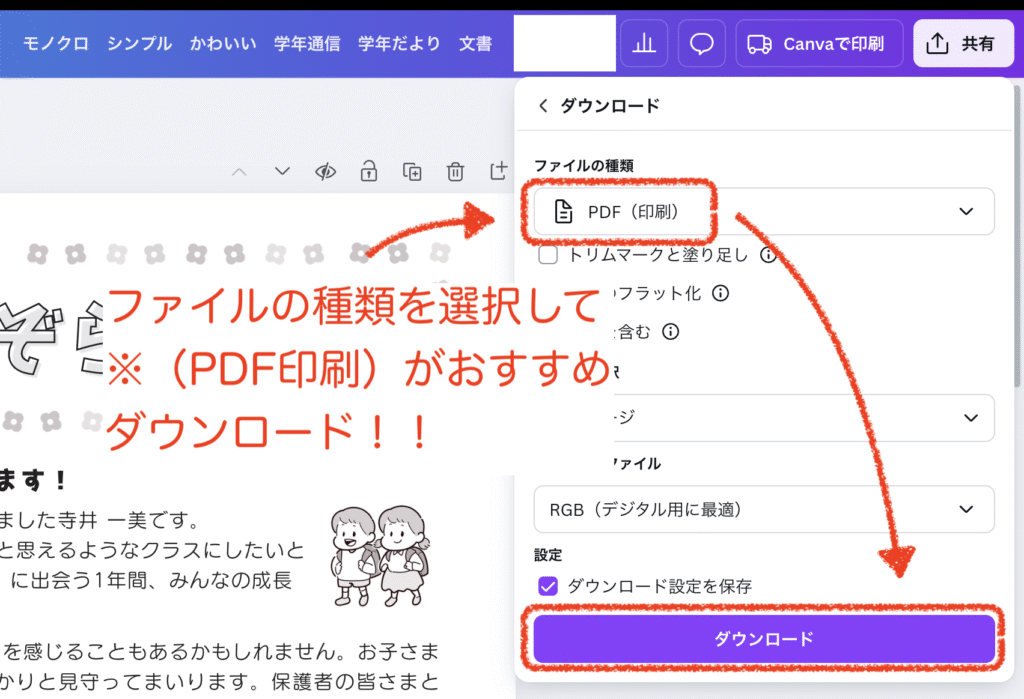Click the duplicate page icon
Viewport: 1024px width, 699px height.
412,172
